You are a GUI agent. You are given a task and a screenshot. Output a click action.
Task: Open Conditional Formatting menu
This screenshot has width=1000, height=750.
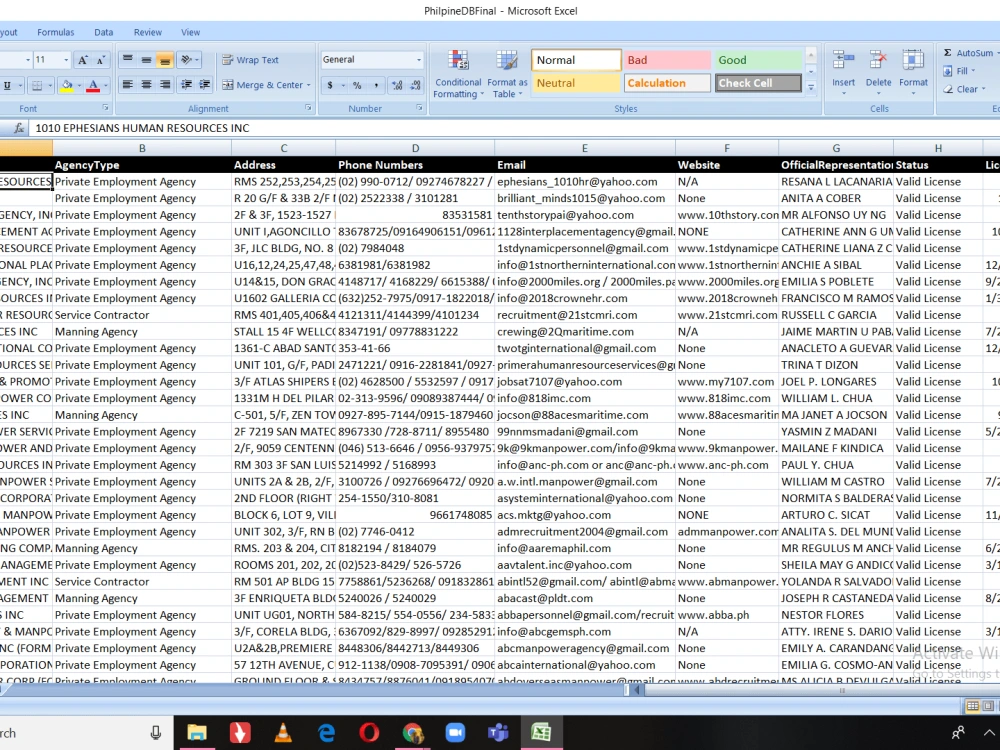458,74
